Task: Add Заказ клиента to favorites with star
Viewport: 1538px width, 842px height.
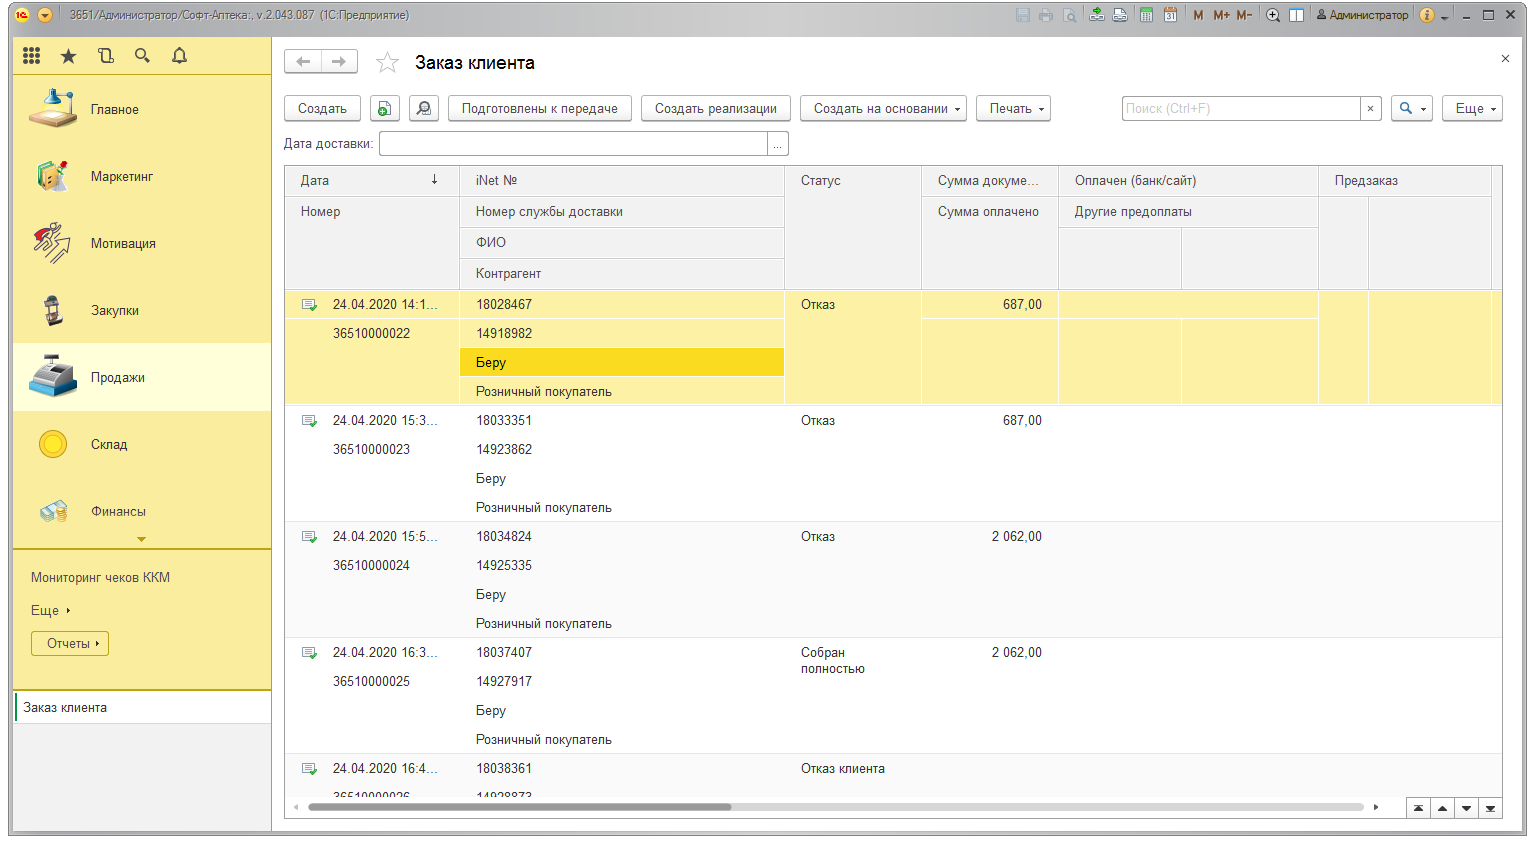Action: (387, 63)
